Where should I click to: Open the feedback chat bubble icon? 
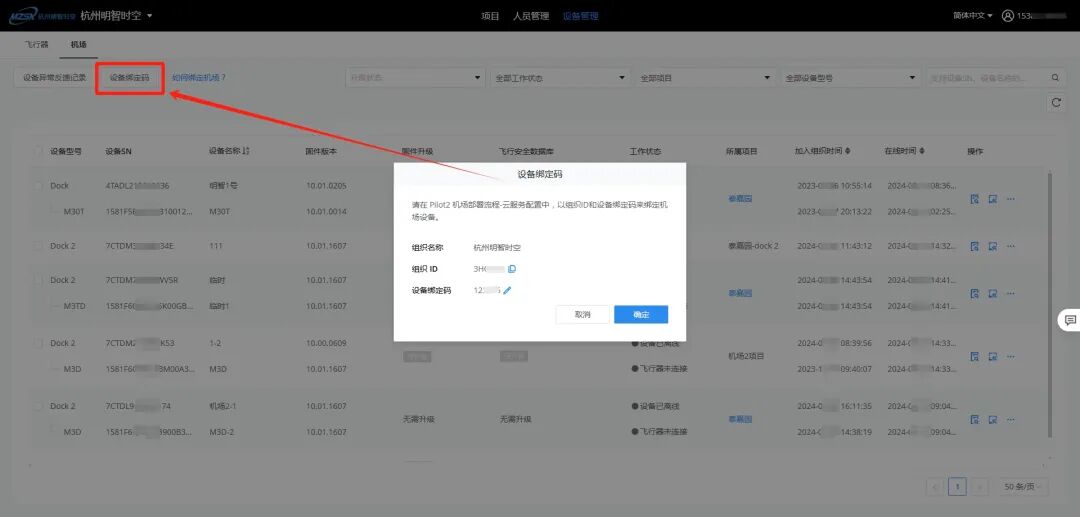[1070, 320]
